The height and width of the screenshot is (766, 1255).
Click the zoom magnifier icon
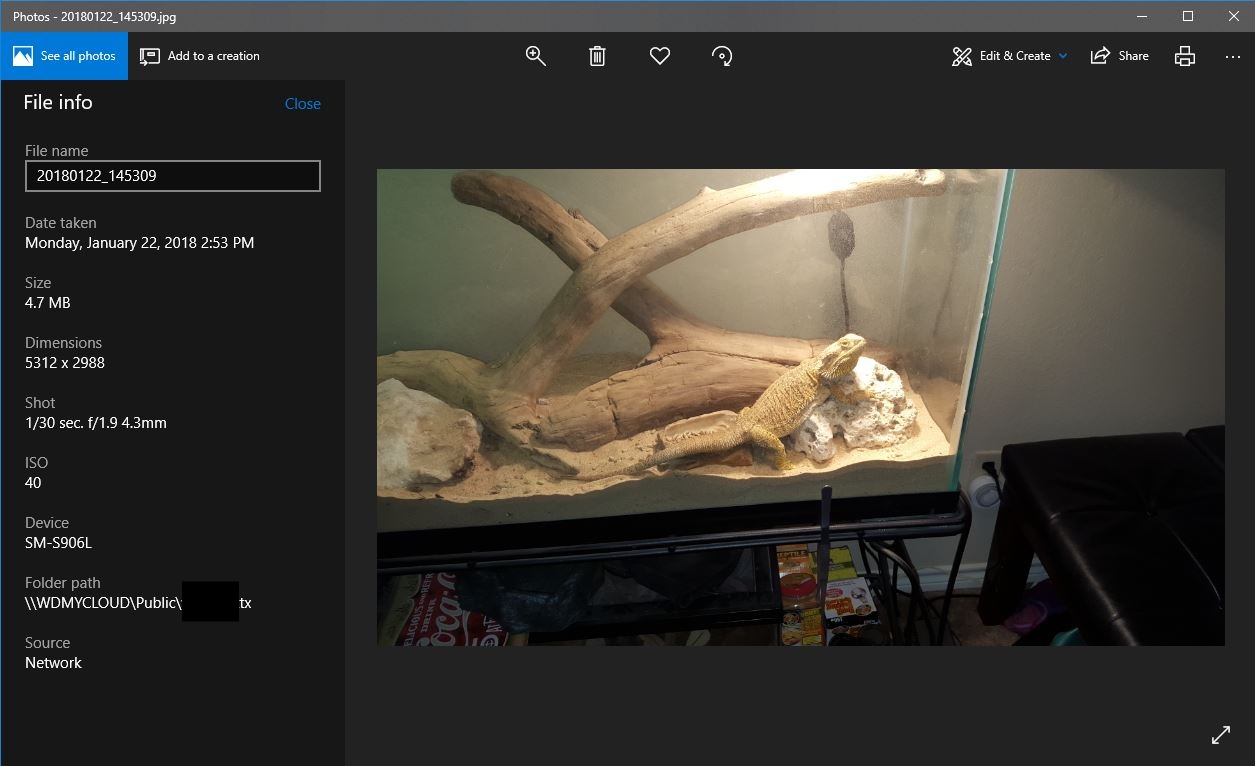click(x=535, y=56)
